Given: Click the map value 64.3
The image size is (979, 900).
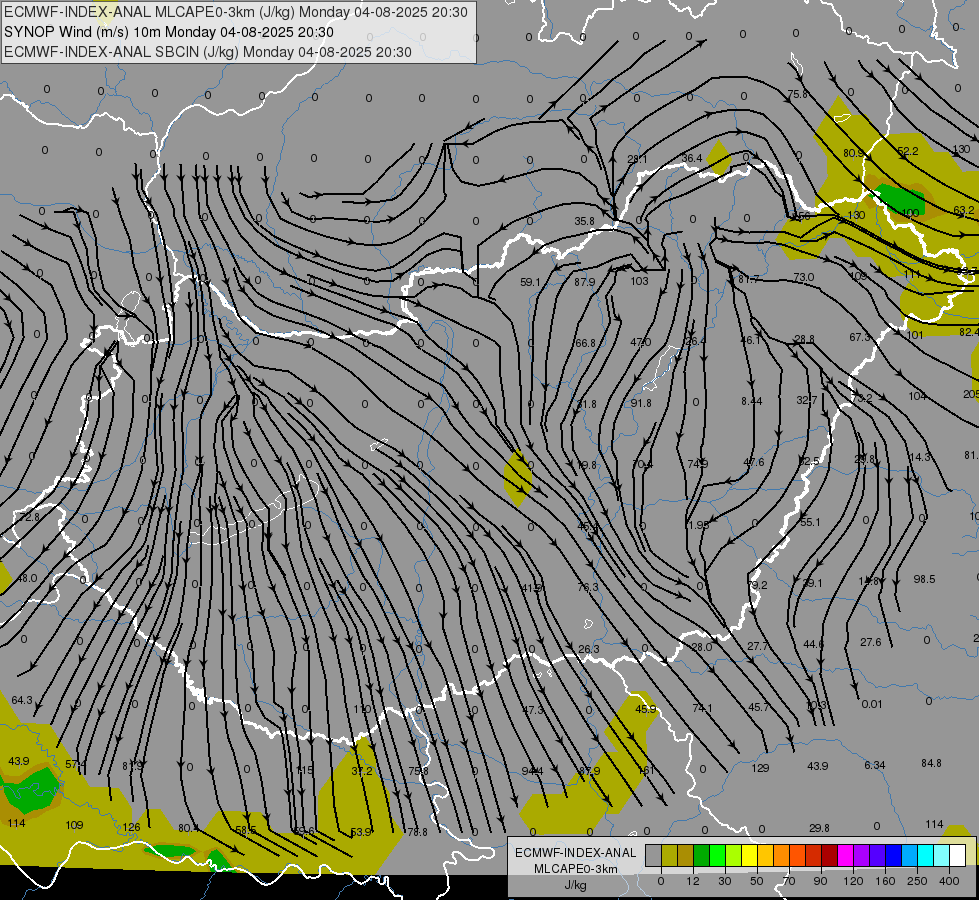Looking at the screenshot, I should [22, 701].
